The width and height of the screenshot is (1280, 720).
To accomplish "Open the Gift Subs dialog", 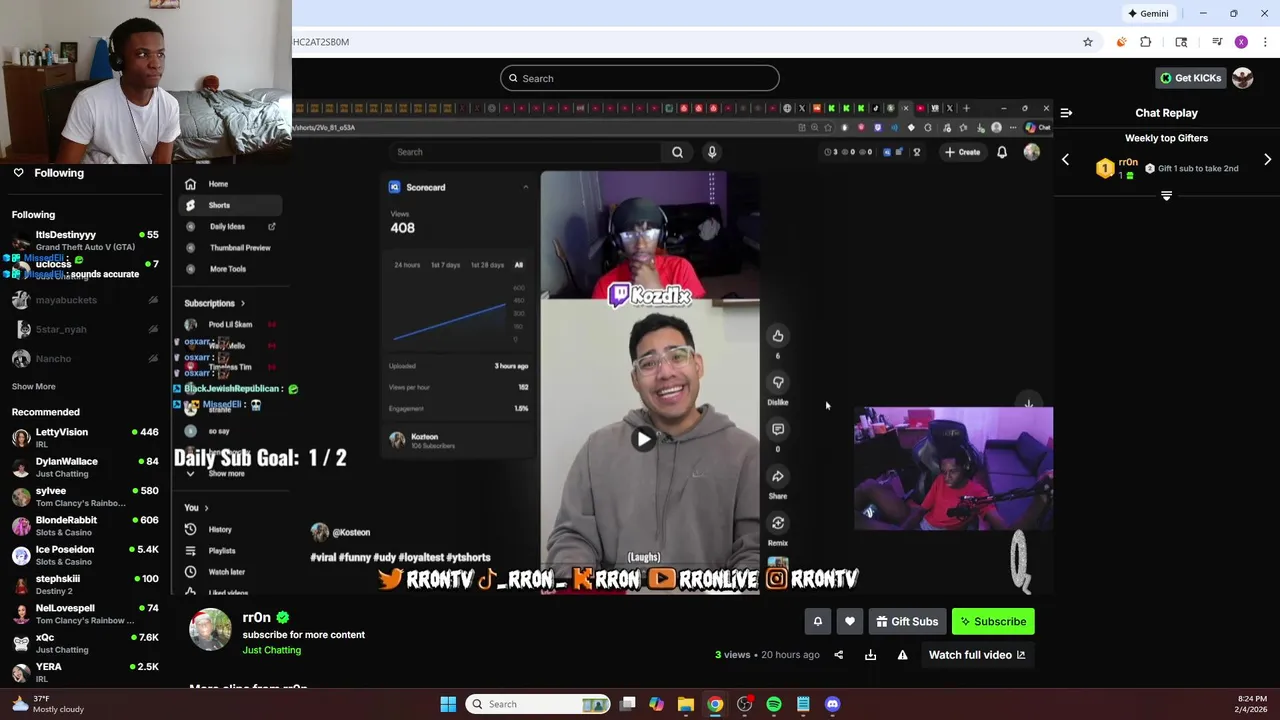I will (x=907, y=621).
